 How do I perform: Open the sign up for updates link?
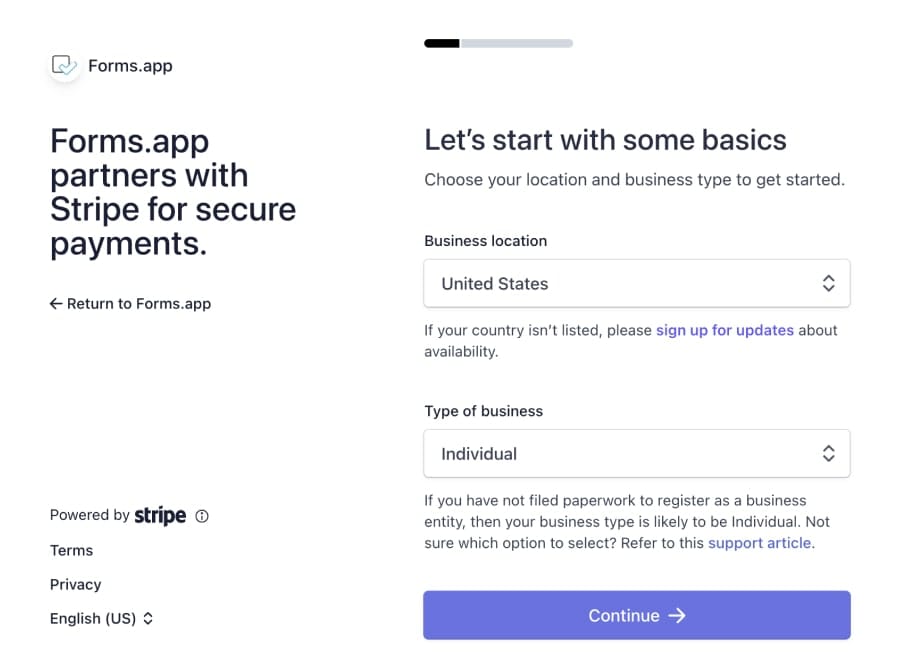click(724, 330)
